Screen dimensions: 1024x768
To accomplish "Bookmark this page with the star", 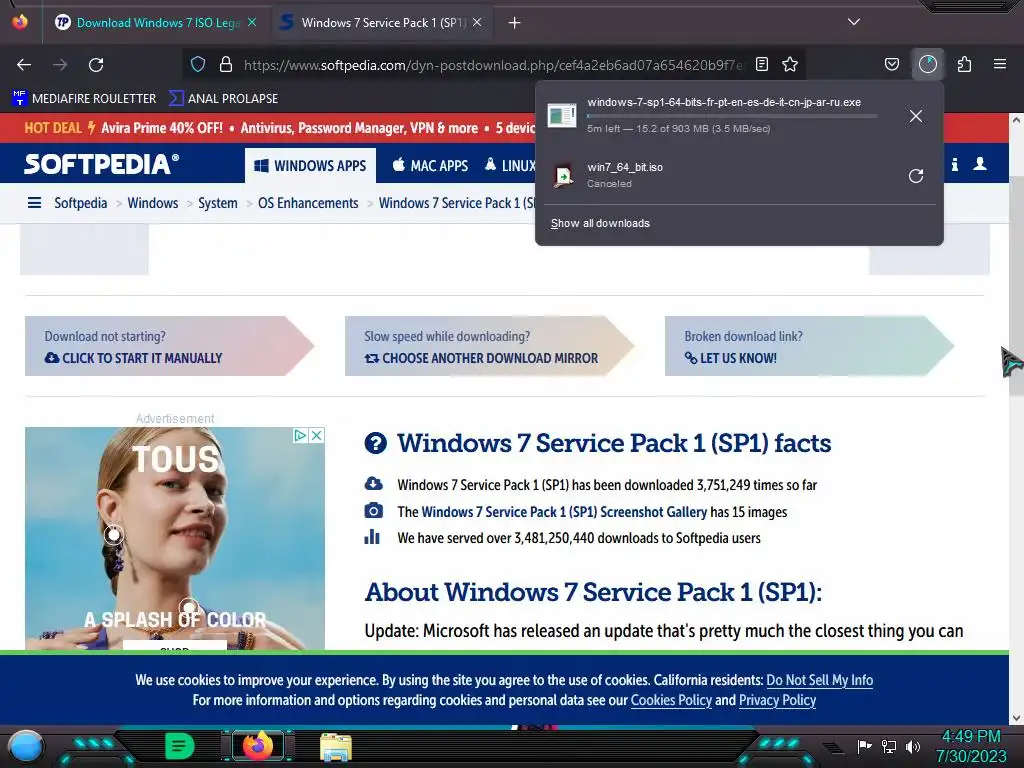I will tap(790, 64).
